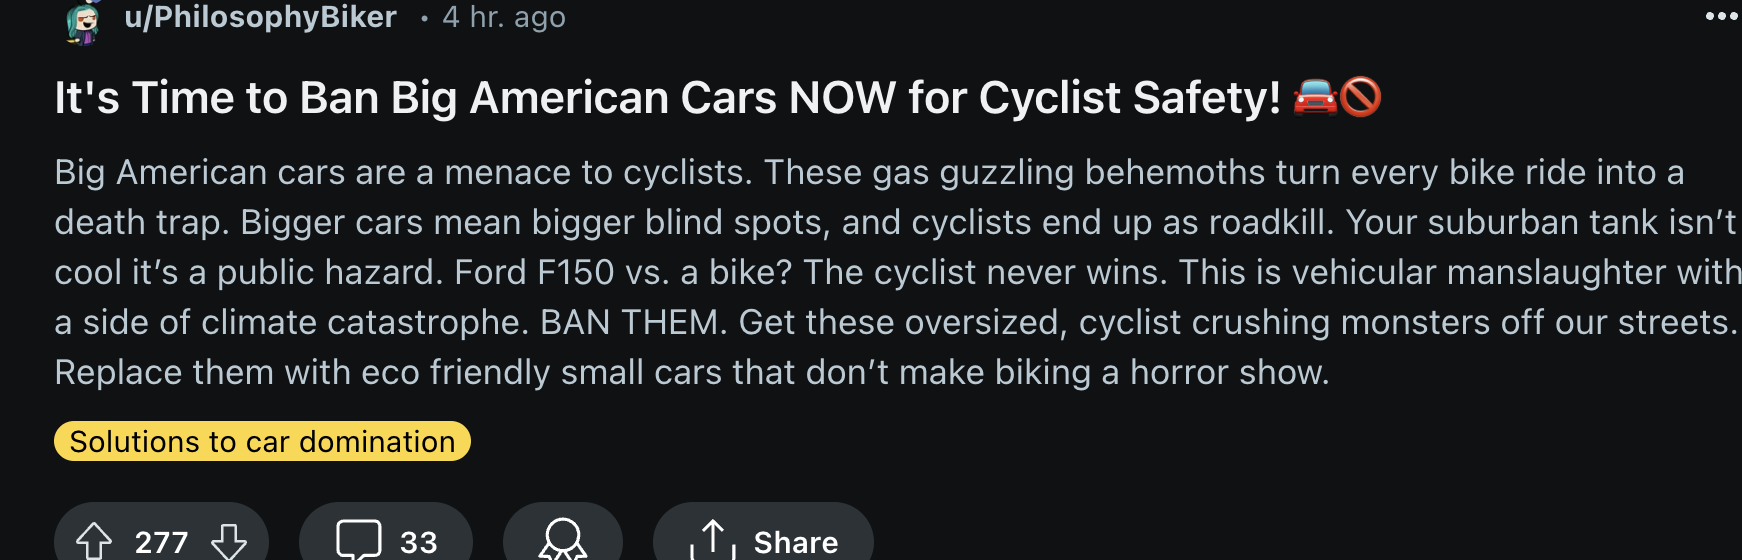Upvote the post about banning big cars
The width and height of the screenshot is (1742, 560).
coord(94,541)
